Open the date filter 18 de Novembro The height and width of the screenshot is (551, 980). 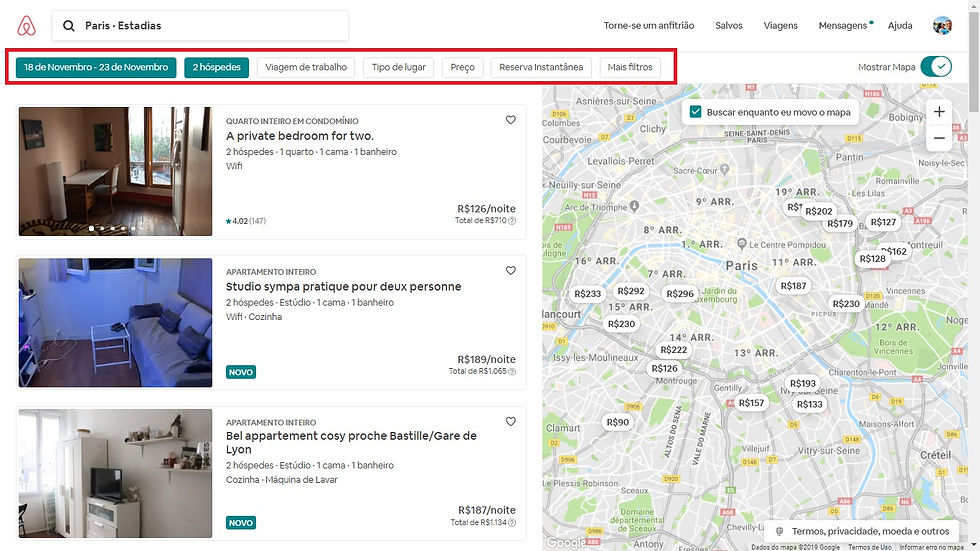96,67
